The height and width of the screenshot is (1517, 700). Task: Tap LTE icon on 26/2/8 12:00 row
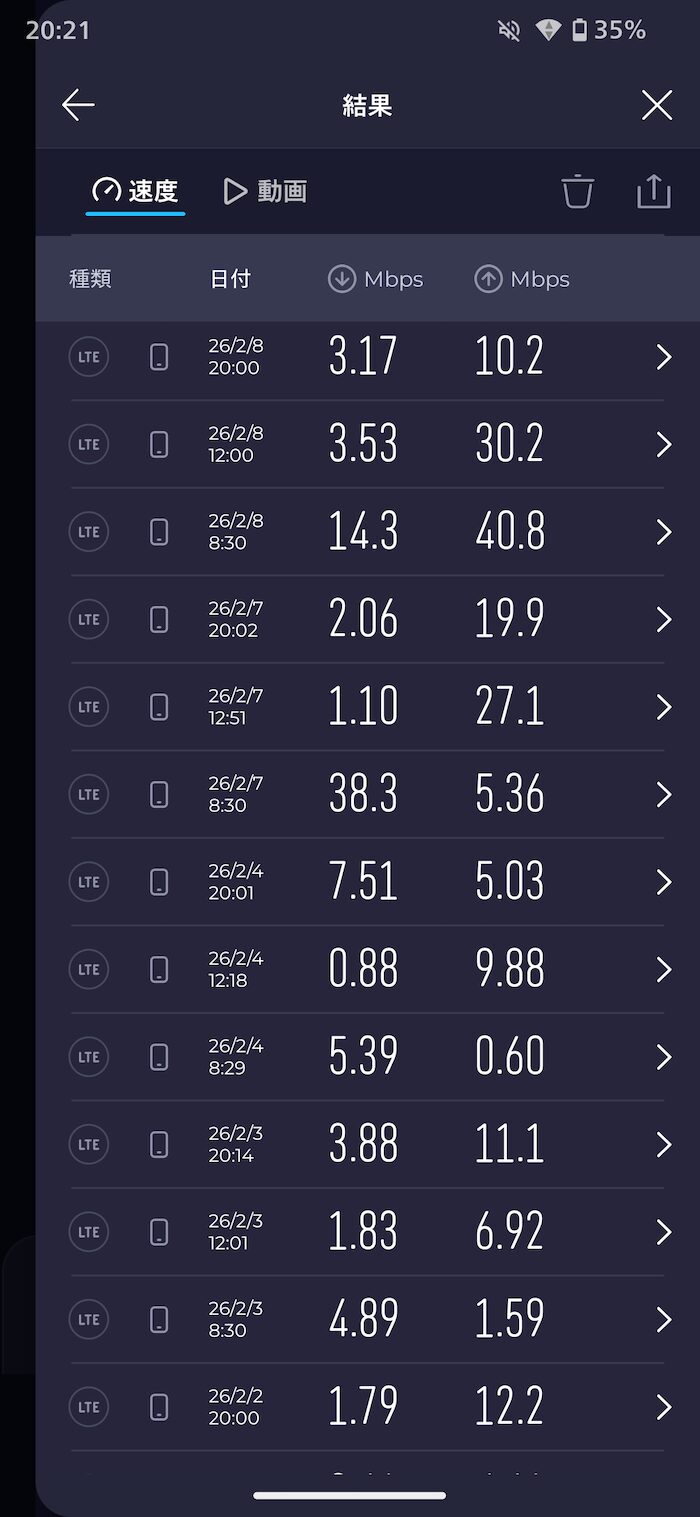point(89,445)
